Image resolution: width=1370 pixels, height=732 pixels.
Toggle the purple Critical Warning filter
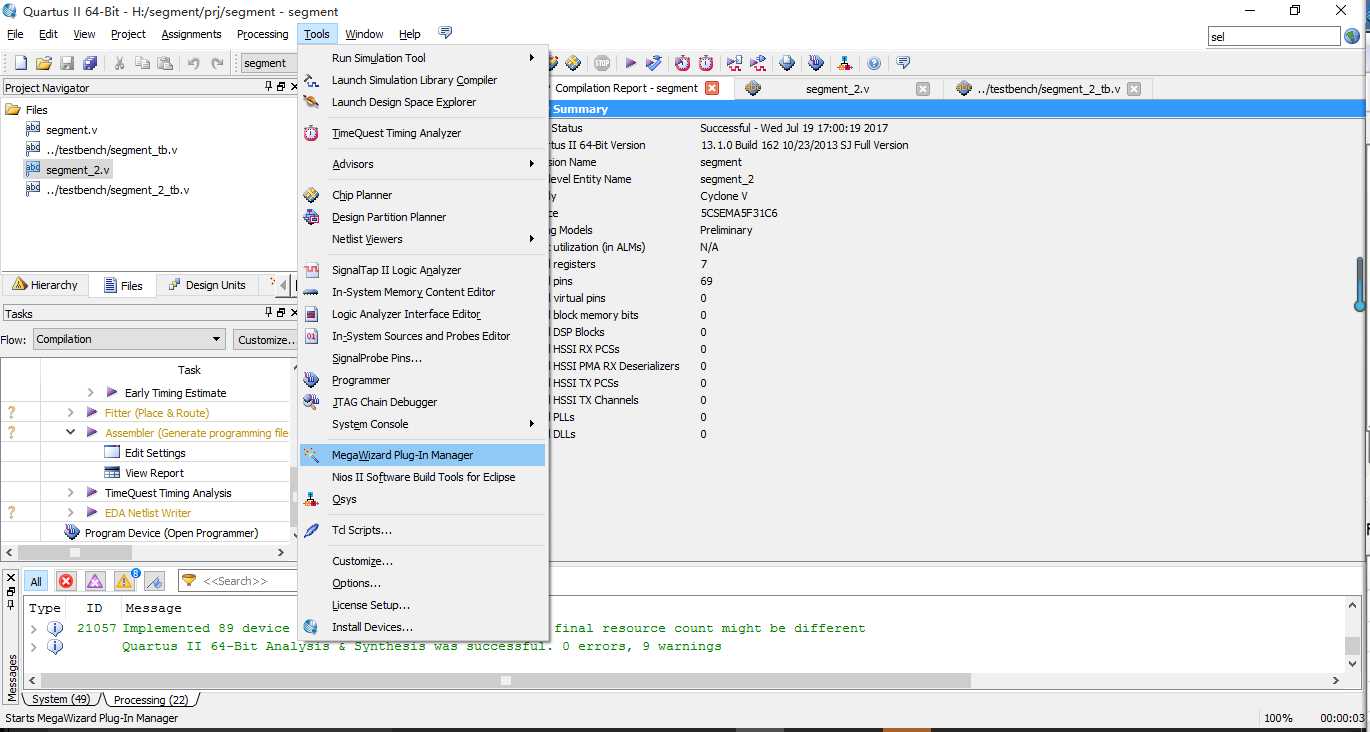point(95,581)
